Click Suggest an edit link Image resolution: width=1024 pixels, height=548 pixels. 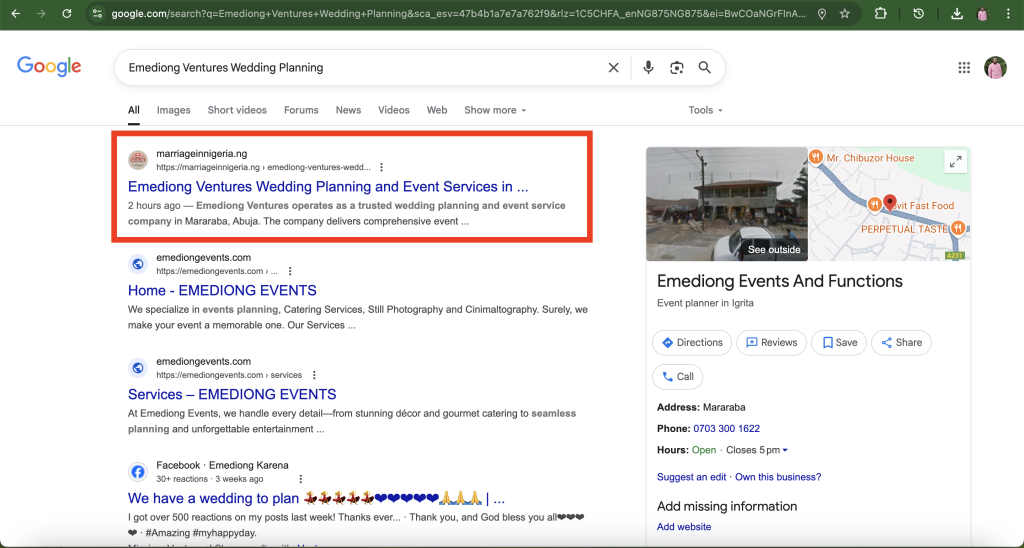click(x=691, y=477)
